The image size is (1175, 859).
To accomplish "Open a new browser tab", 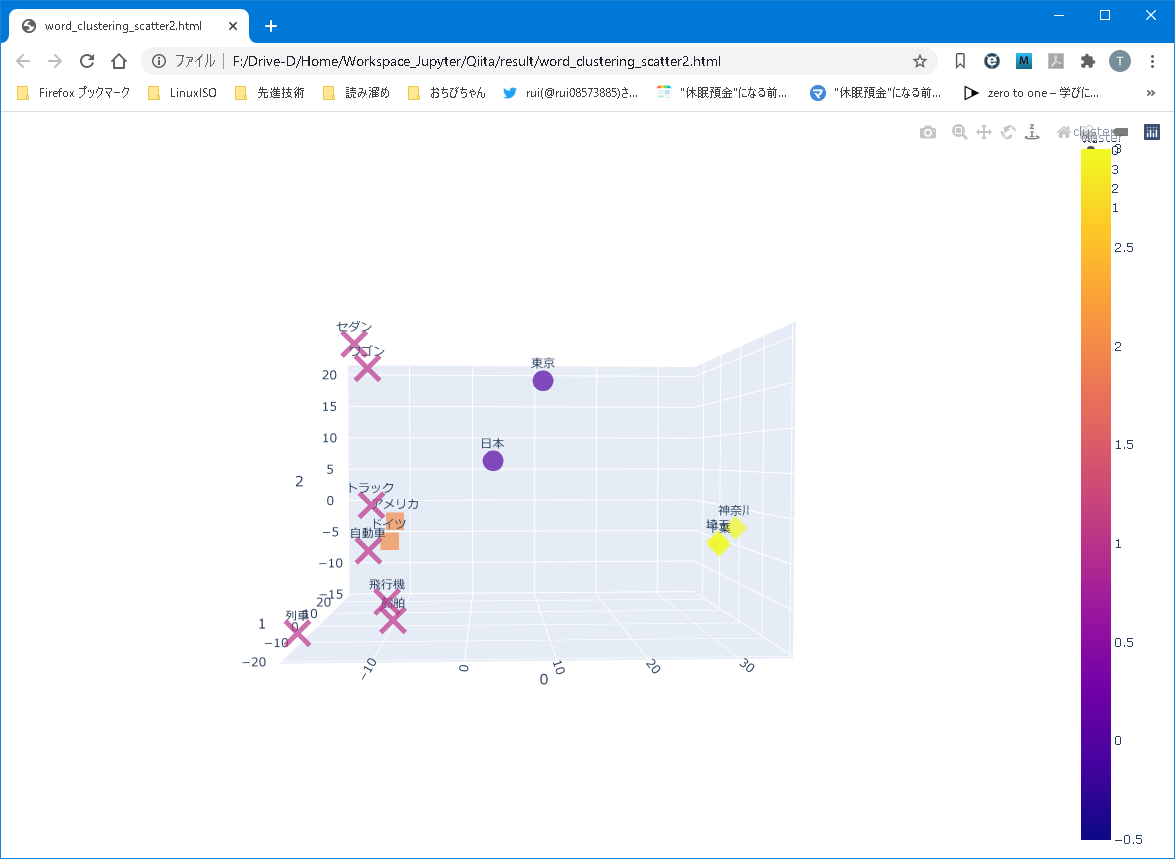I will 271,26.
